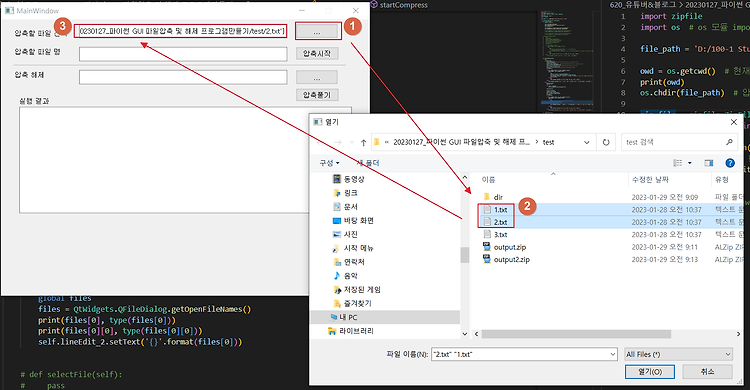Close the 열기 dialog with the X
The height and width of the screenshot is (390, 750).
(x=734, y=123)
